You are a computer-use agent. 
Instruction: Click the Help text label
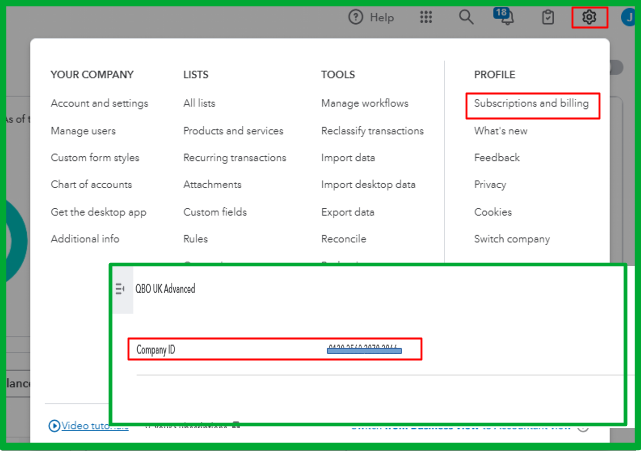[382, 18]
